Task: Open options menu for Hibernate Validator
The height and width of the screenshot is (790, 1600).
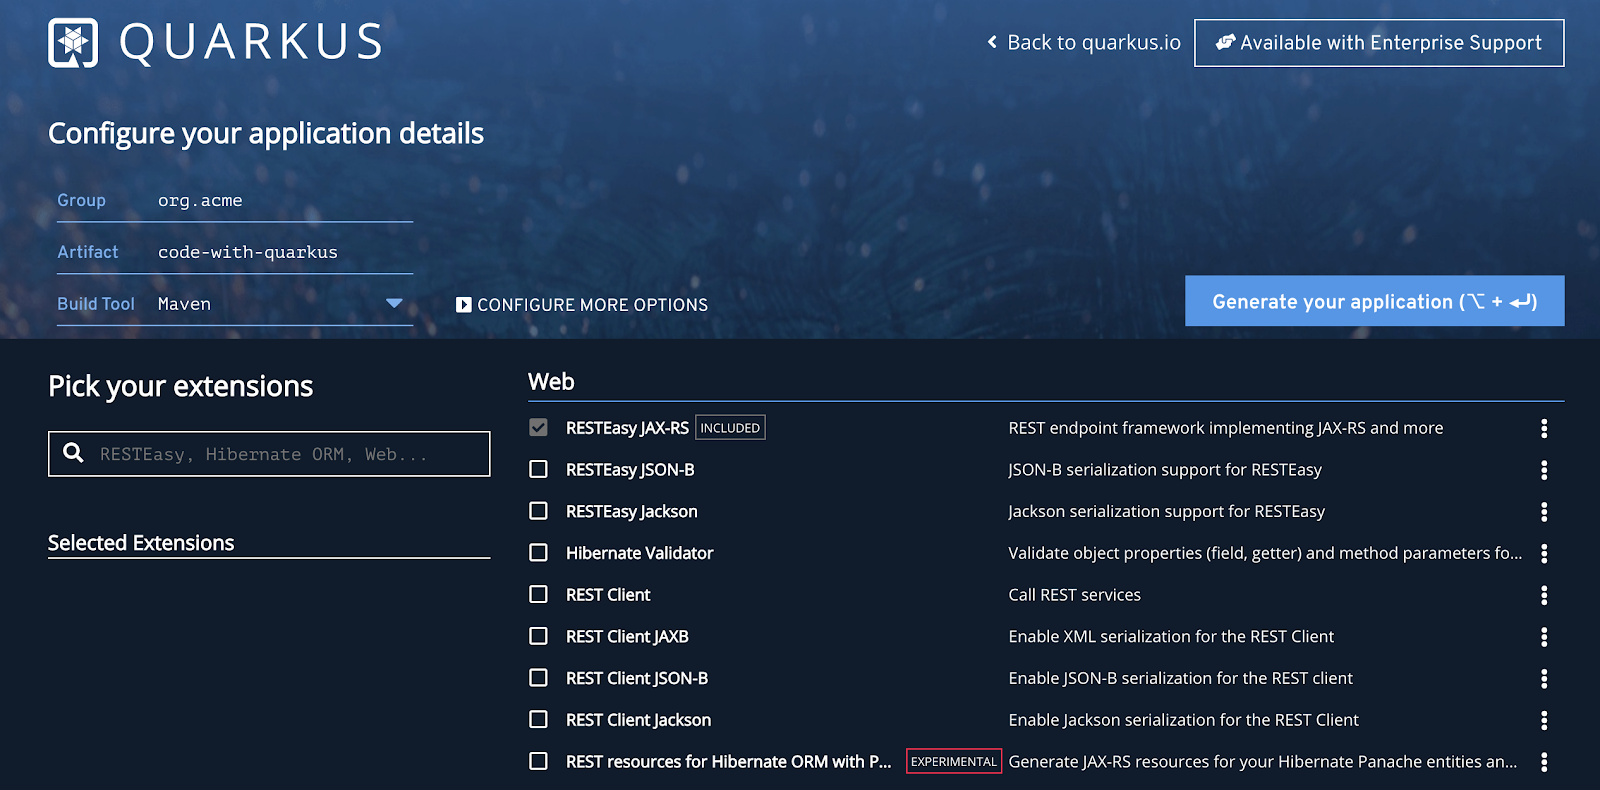Action: (x=1544, y=553)
